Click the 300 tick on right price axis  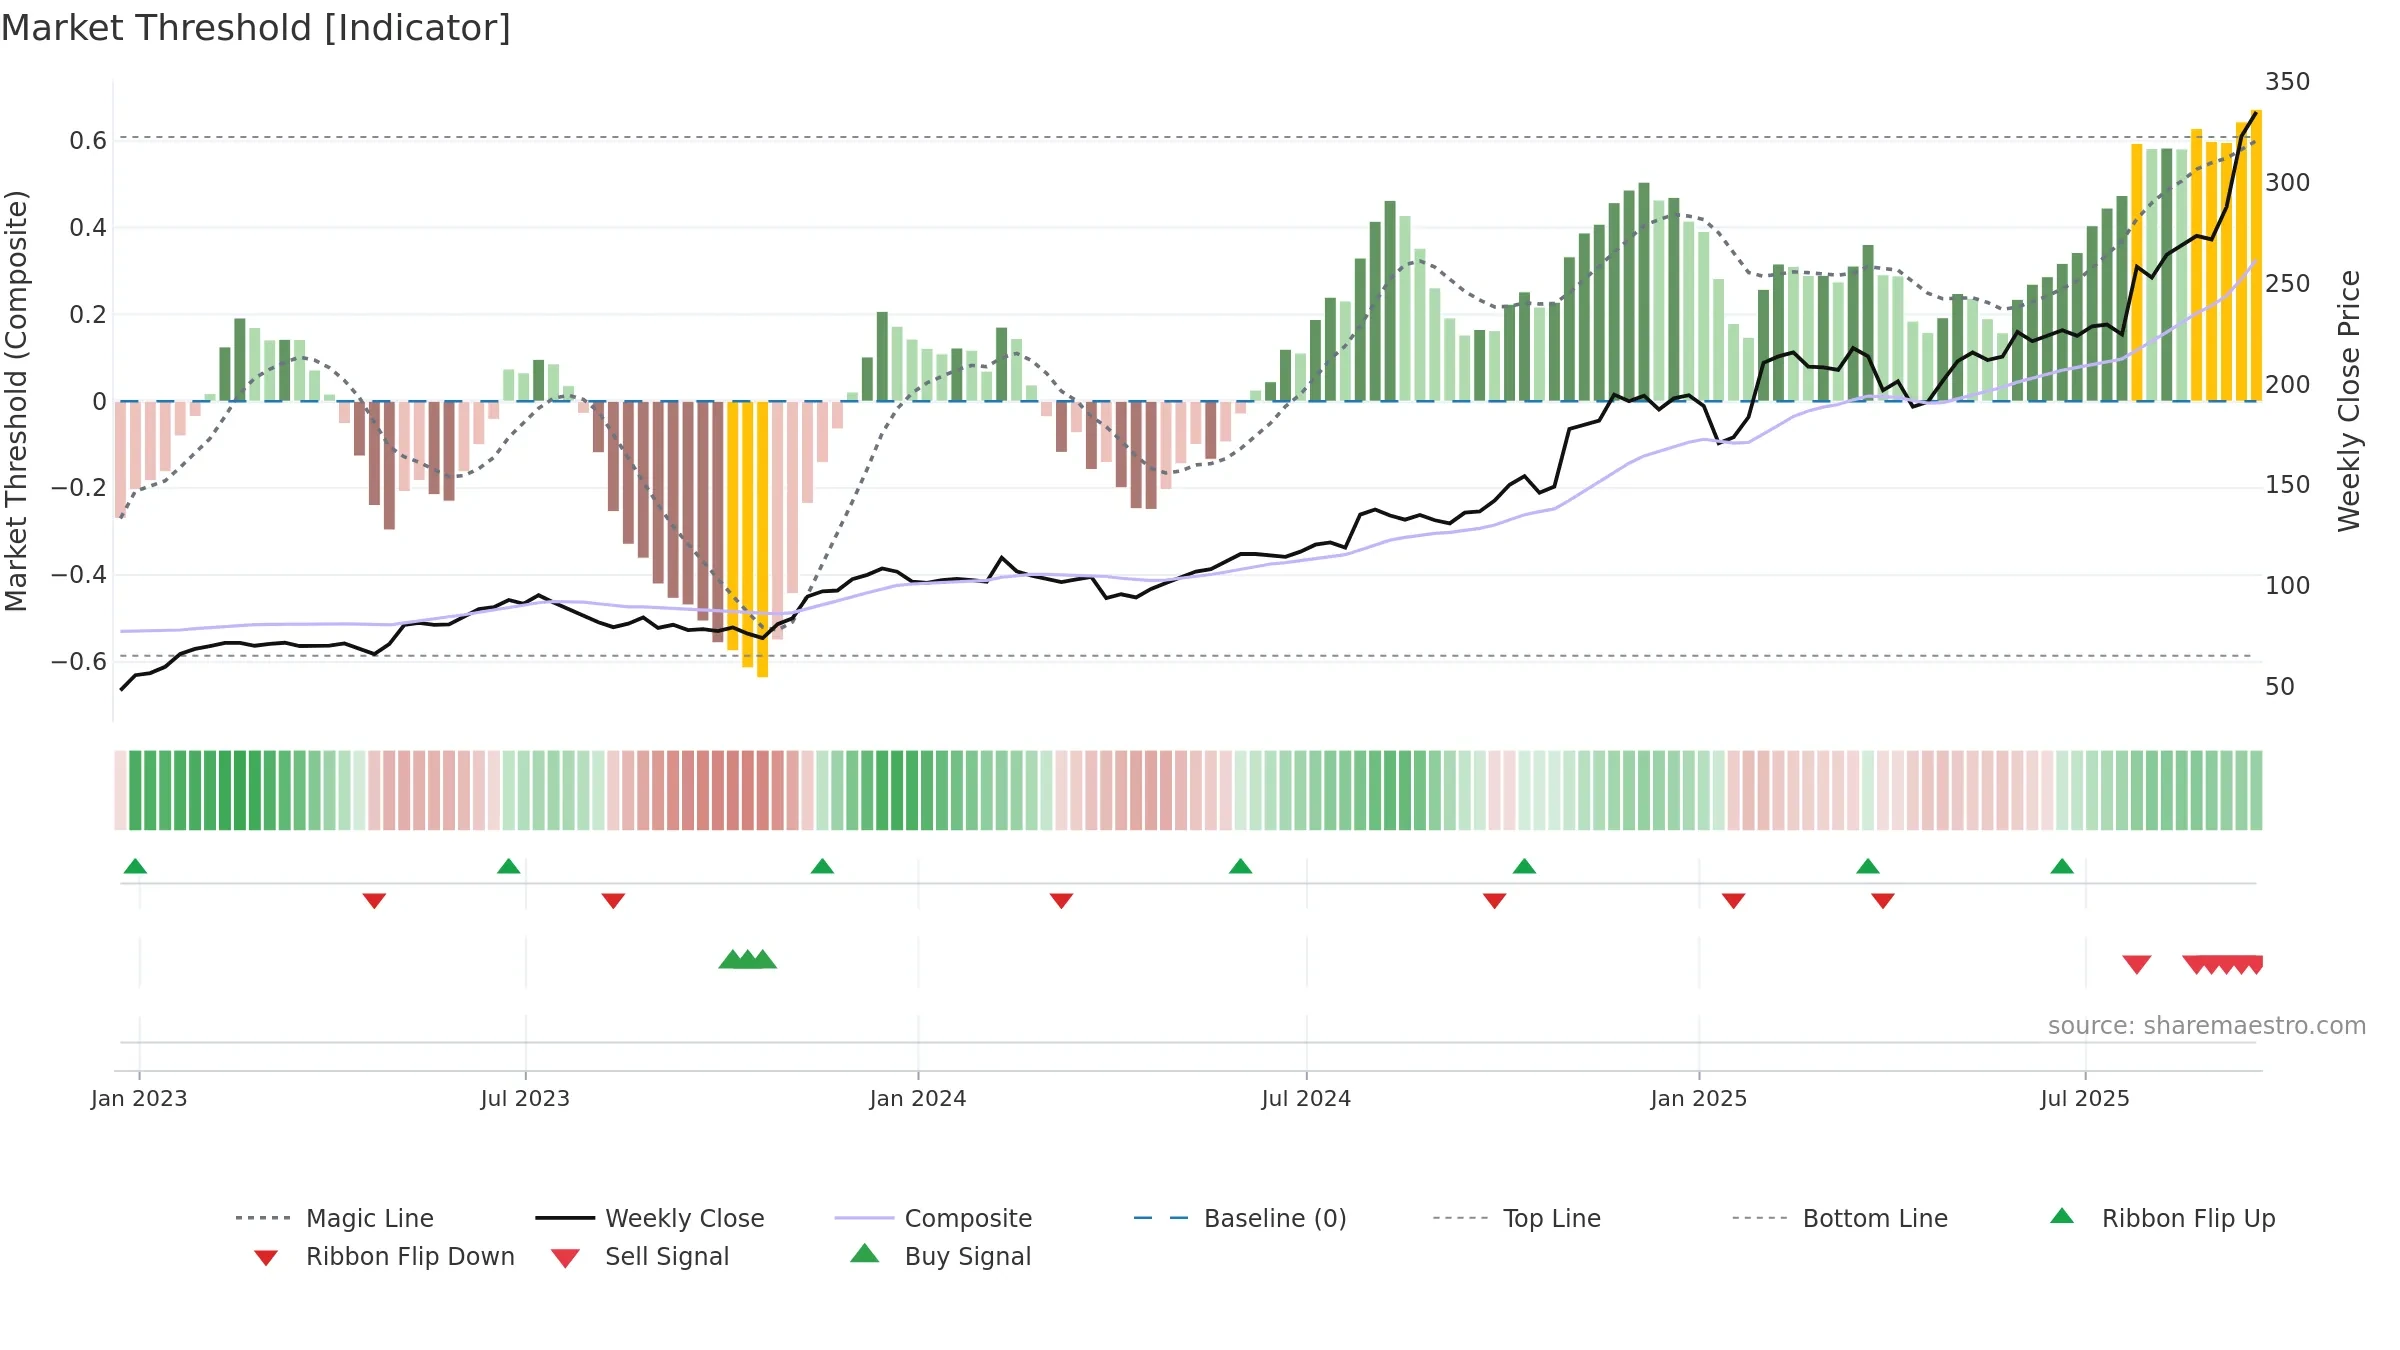click(2288, 183)
